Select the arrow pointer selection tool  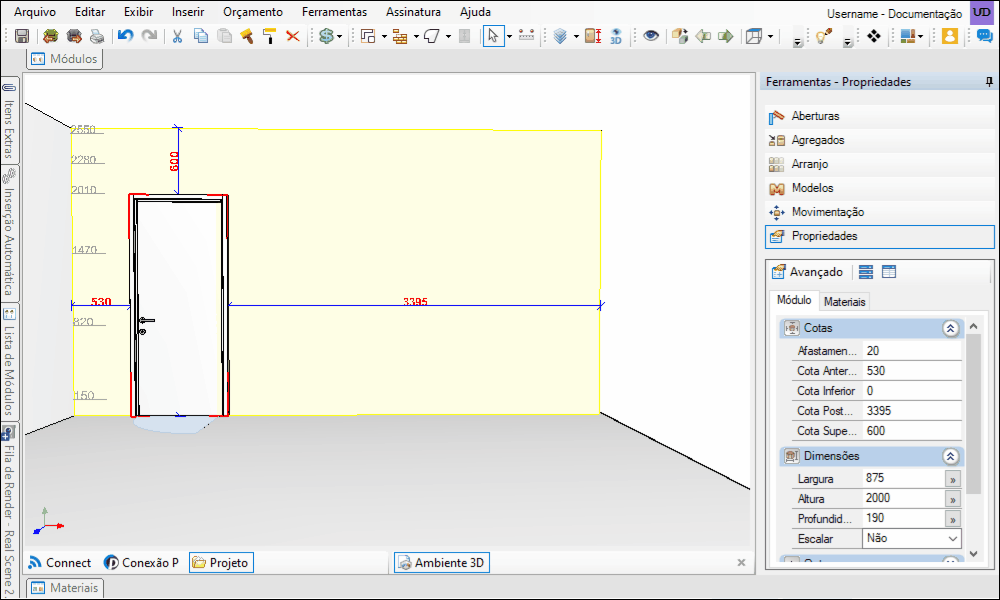[x=493, y=36]
